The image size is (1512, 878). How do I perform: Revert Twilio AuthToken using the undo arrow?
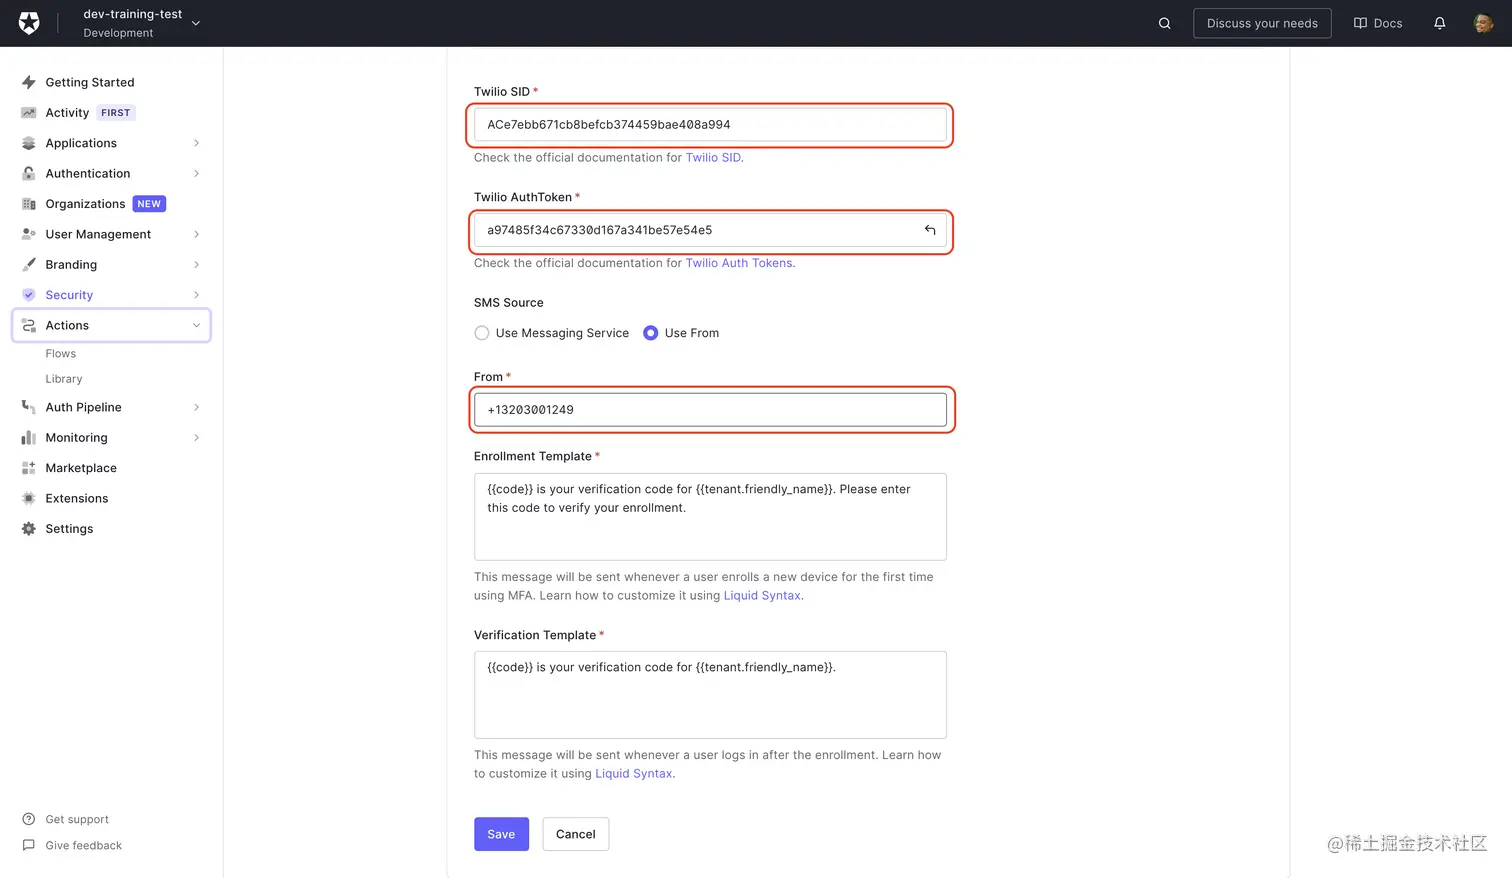[930, 229]
